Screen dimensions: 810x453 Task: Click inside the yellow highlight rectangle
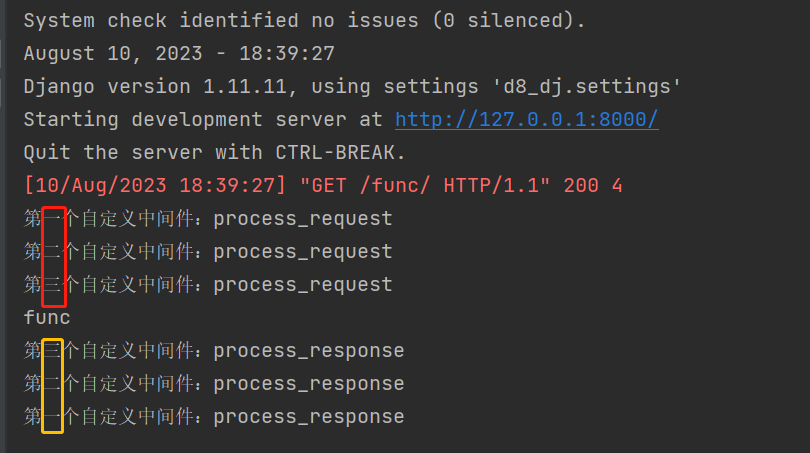click(x=53, y=386)
